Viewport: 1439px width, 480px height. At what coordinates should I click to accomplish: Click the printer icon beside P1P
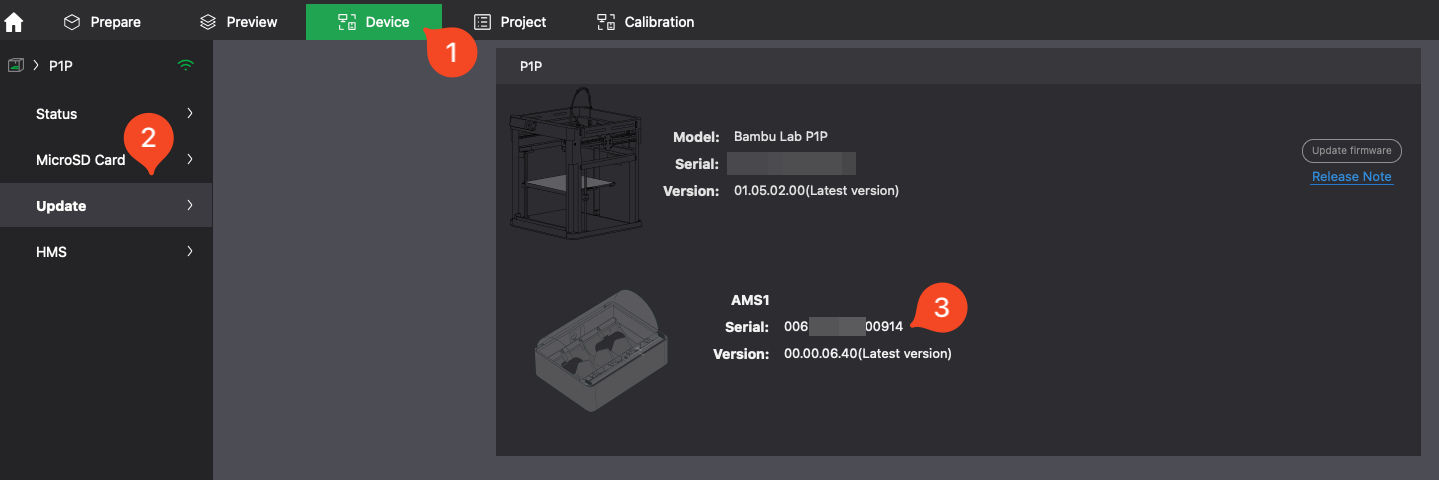tap(15, 66)
